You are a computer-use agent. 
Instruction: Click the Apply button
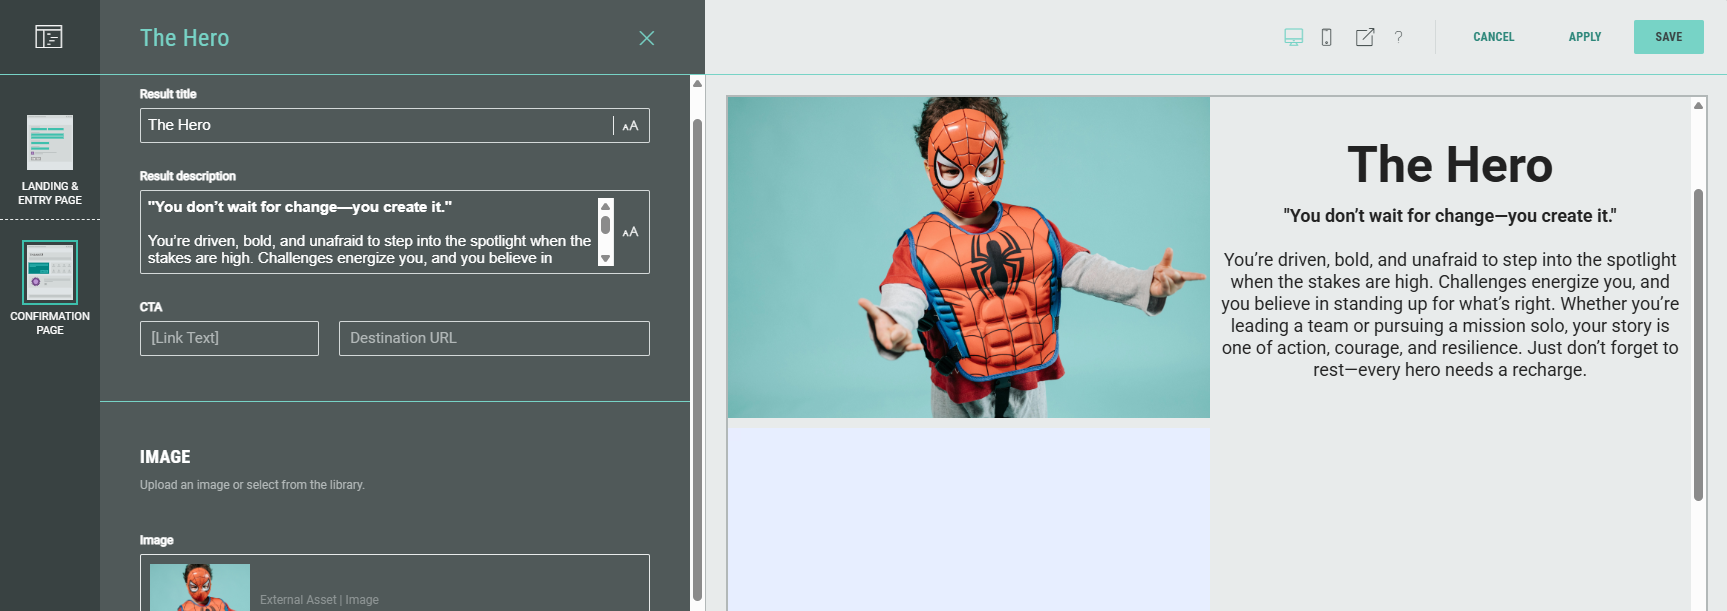(x=1584, y=37)
